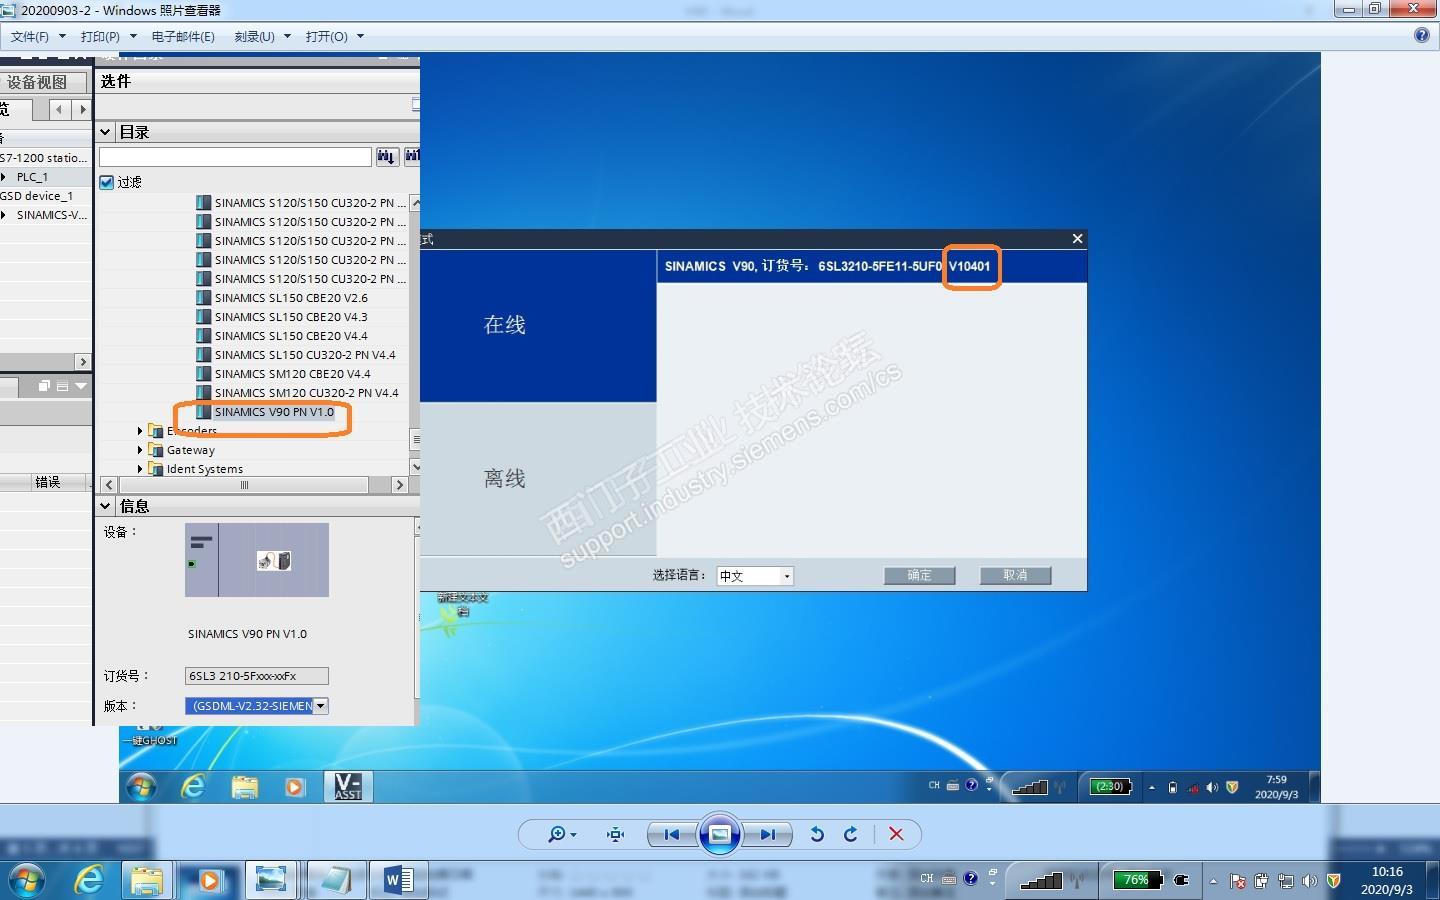The image size is (1440, 900).
Task: Click file explorer on the pictured taskbar
Action: tap(244, 787)
